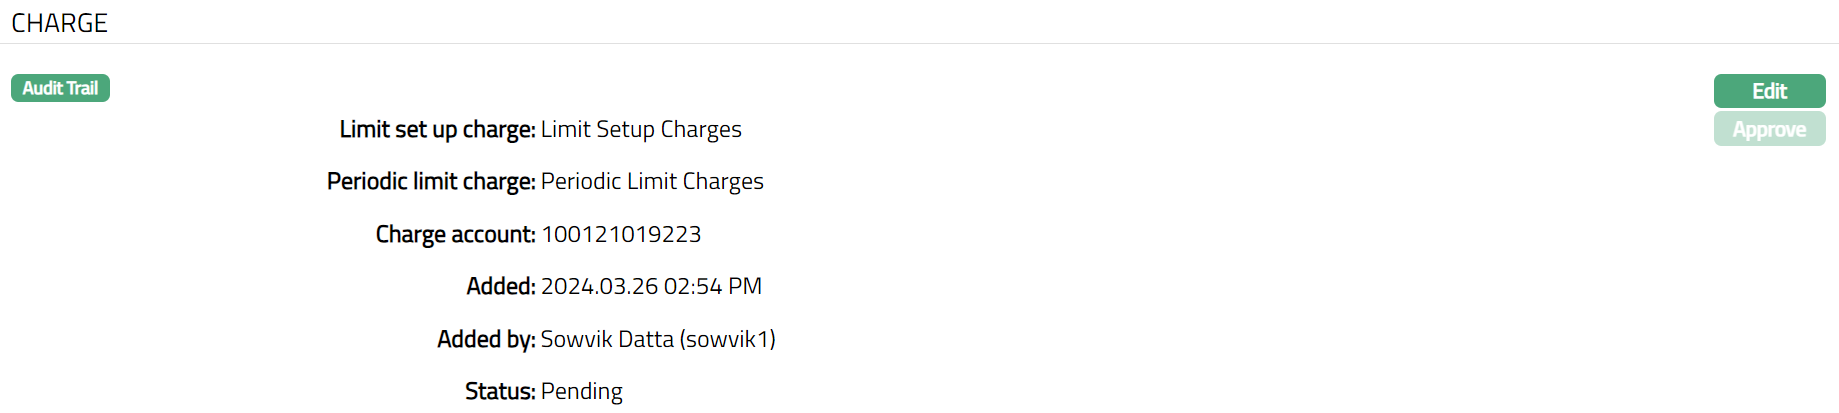Click the Edit button
The width and height of the screenshot is (1839, 413).
click(x=1769, y=91)
